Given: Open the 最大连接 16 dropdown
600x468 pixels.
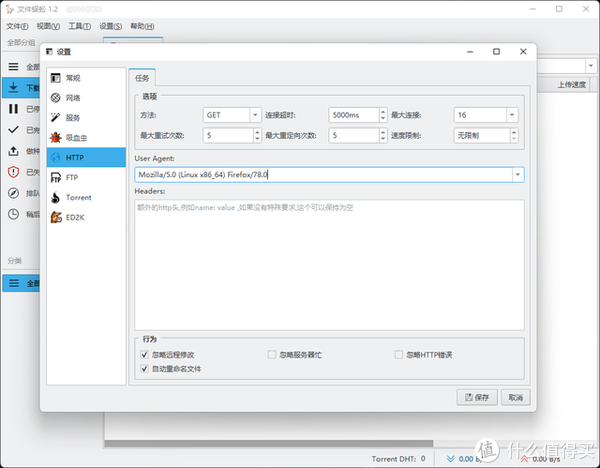Looking at the screenshot, I should pyautogui.click(x=512, y=115).
